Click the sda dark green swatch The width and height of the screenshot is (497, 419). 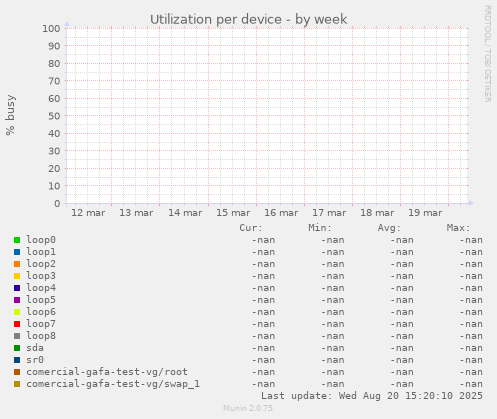17,348
